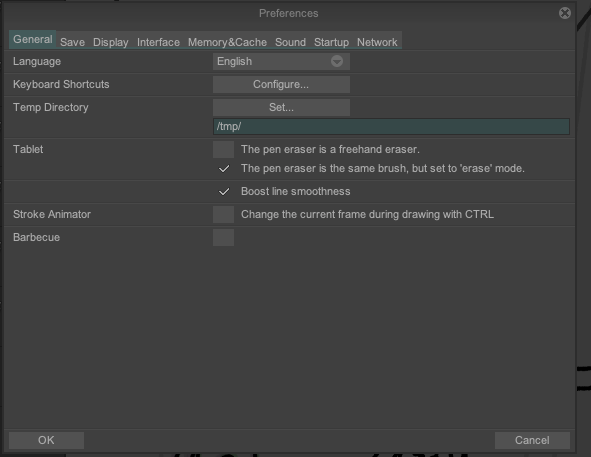Close the Preferences dialog with X icon
The height and width of the screenshot is (457, 591).
click(565, 13)
